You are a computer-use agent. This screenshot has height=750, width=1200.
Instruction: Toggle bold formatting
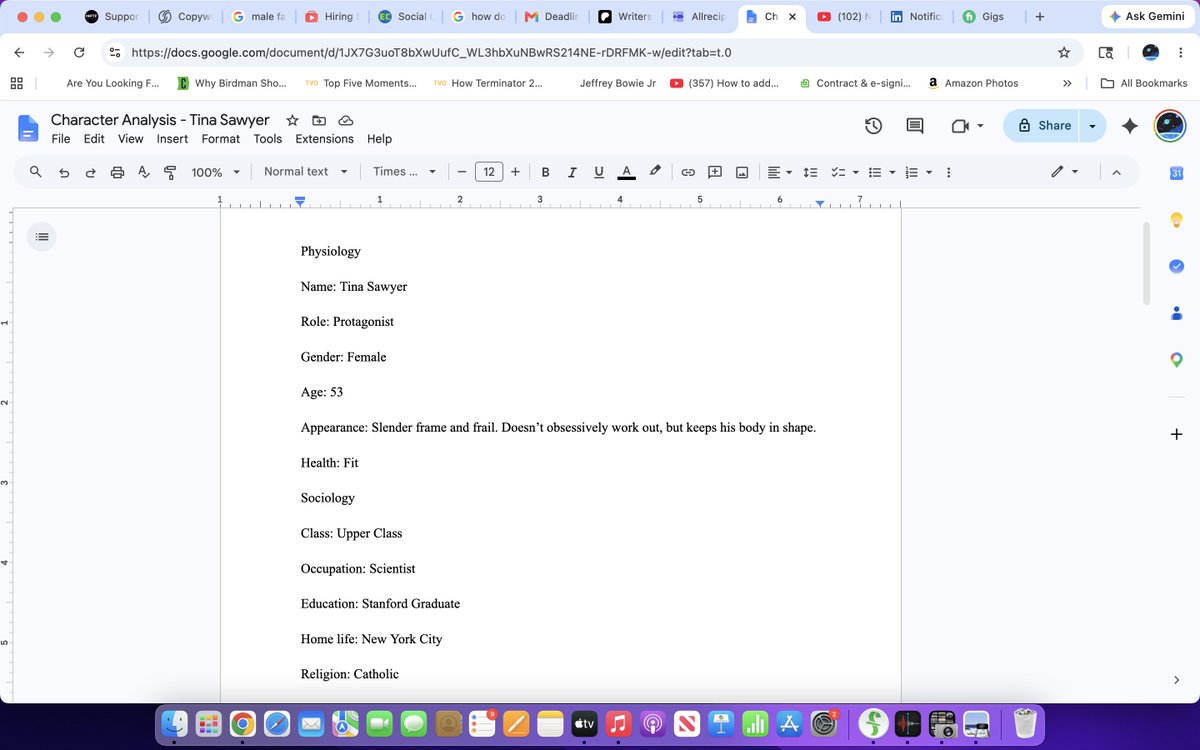(x=545, y=172)
